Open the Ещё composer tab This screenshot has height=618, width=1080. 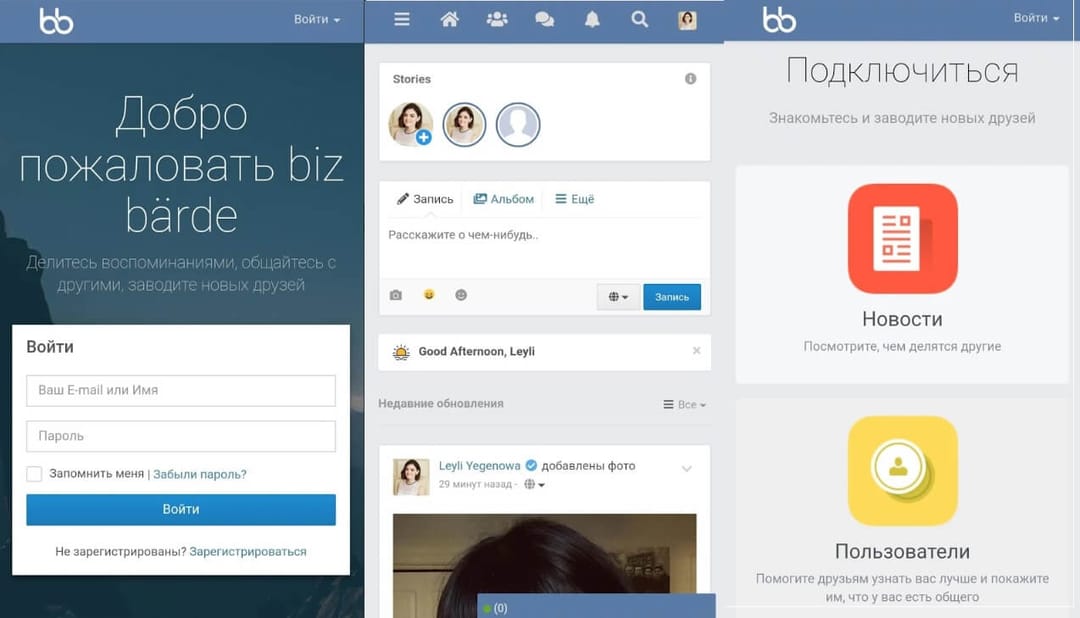coord(574,199)
